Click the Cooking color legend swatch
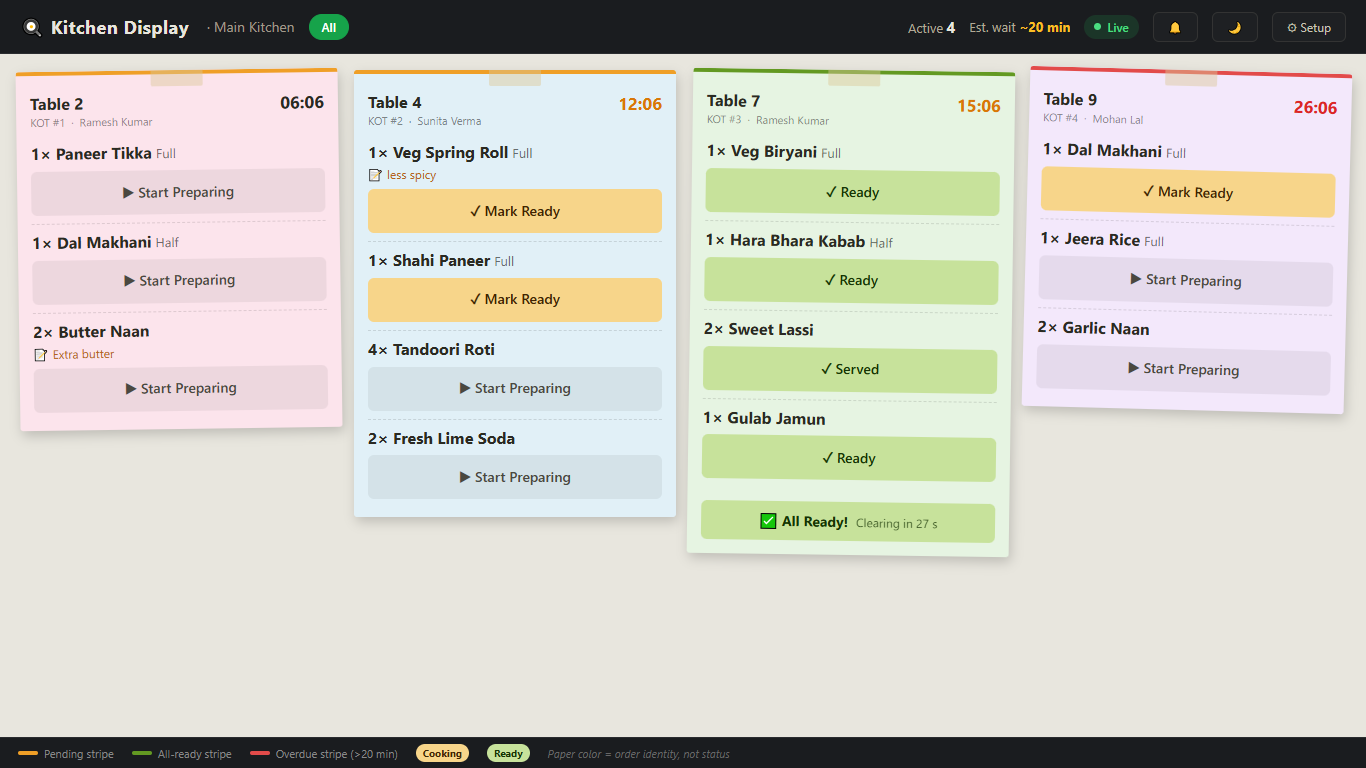 pyautogui.click(x=442, y=753)
